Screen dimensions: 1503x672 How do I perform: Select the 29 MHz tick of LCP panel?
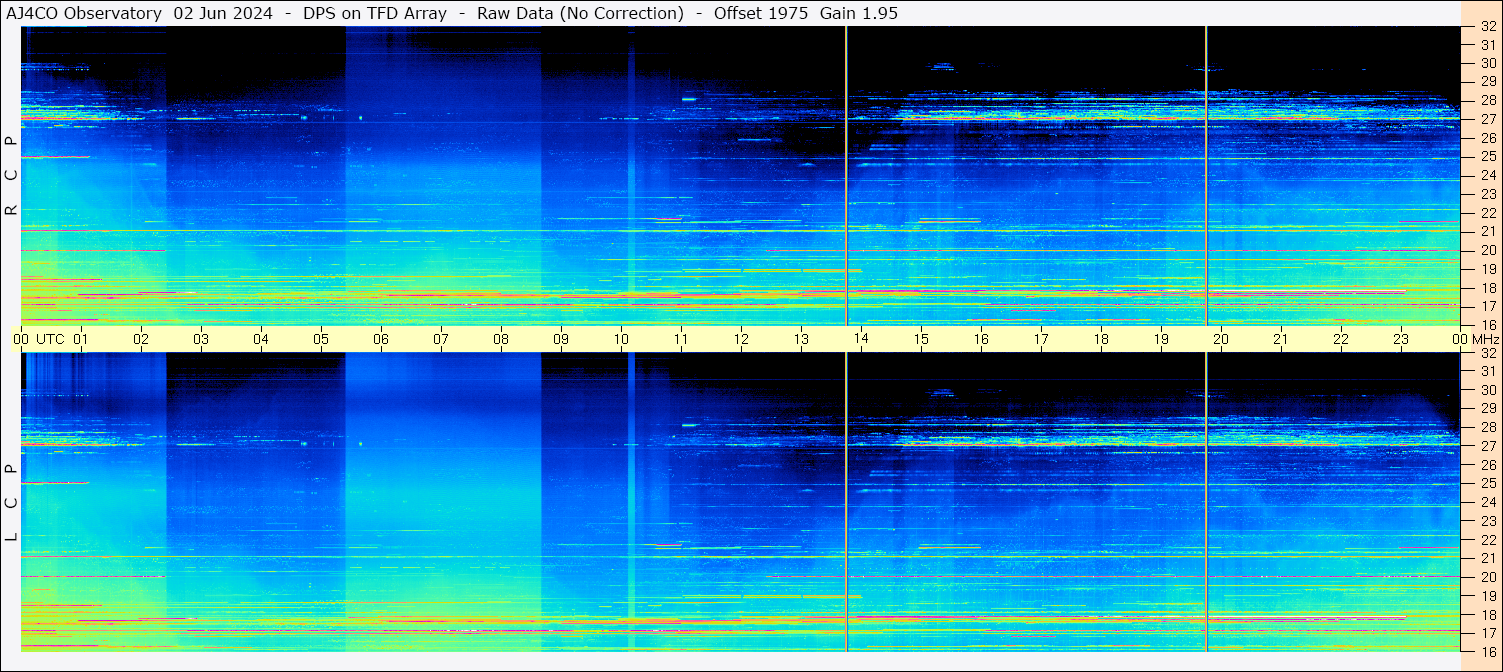(1487, 409)
